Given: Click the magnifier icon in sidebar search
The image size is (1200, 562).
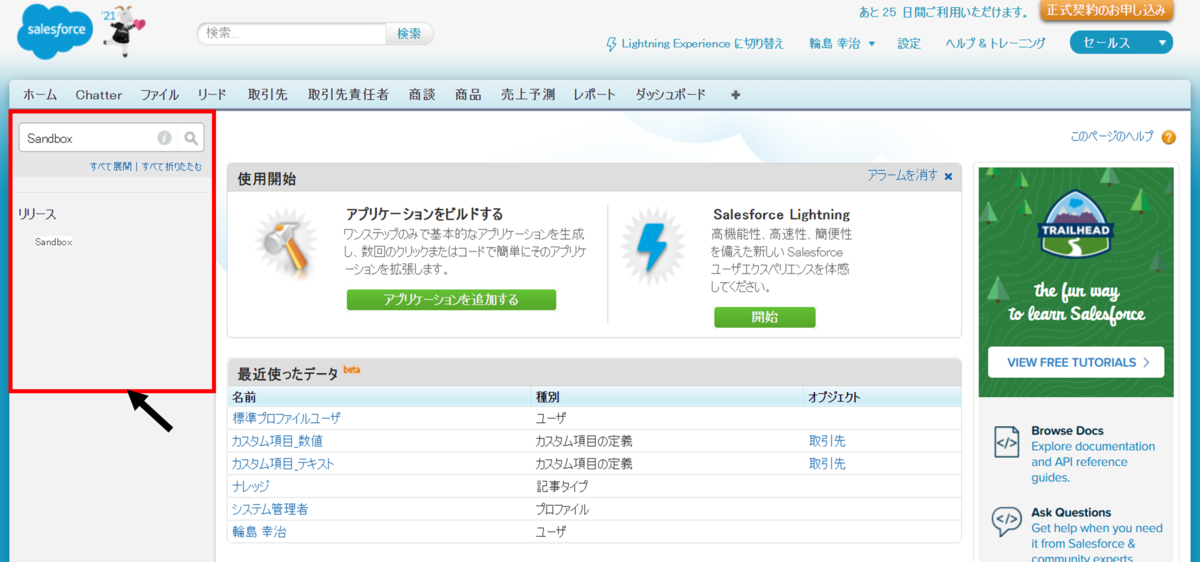Looking at the screenshot, I should [191, 138].
